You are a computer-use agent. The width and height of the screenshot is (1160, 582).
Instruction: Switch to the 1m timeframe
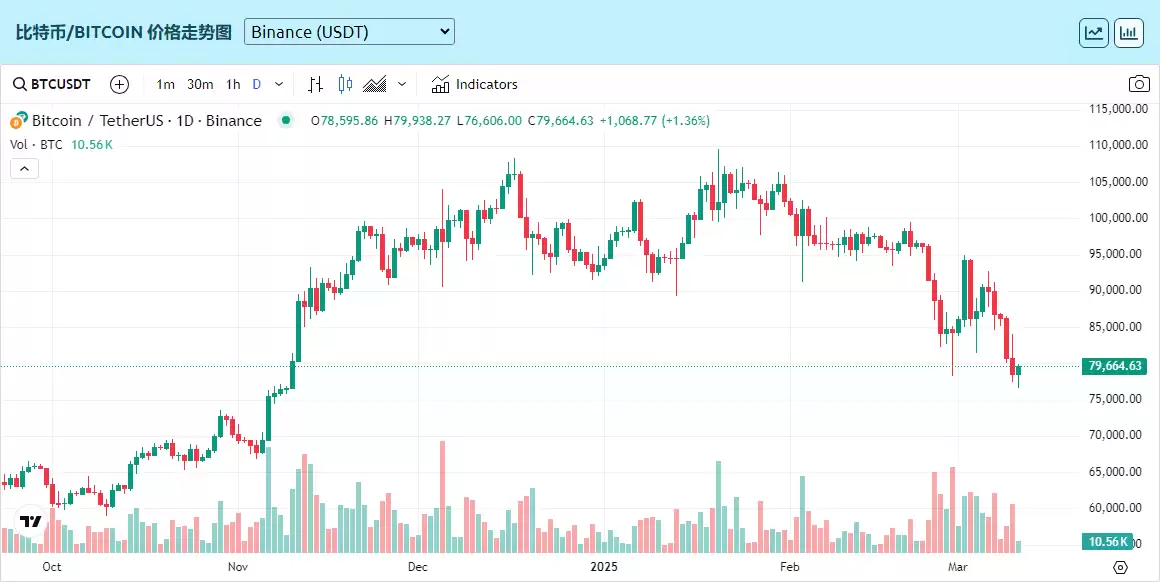[x=165, y=84]
